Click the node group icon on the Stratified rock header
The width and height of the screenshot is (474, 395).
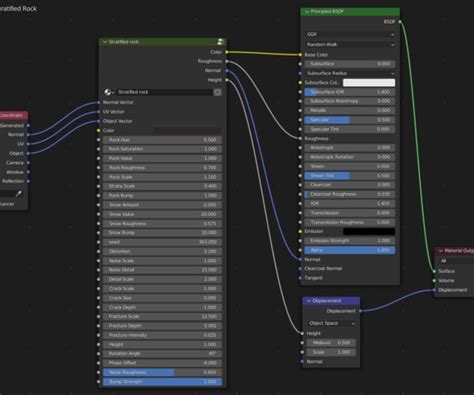[x=220, y=42]
